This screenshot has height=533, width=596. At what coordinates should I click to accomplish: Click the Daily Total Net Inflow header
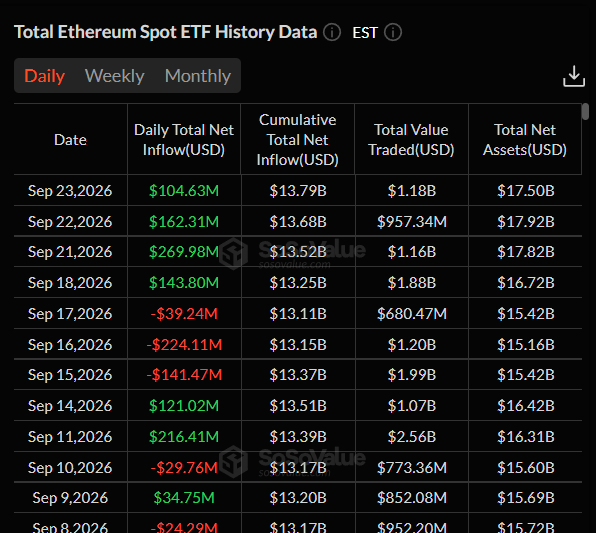(x=184, y=140)
